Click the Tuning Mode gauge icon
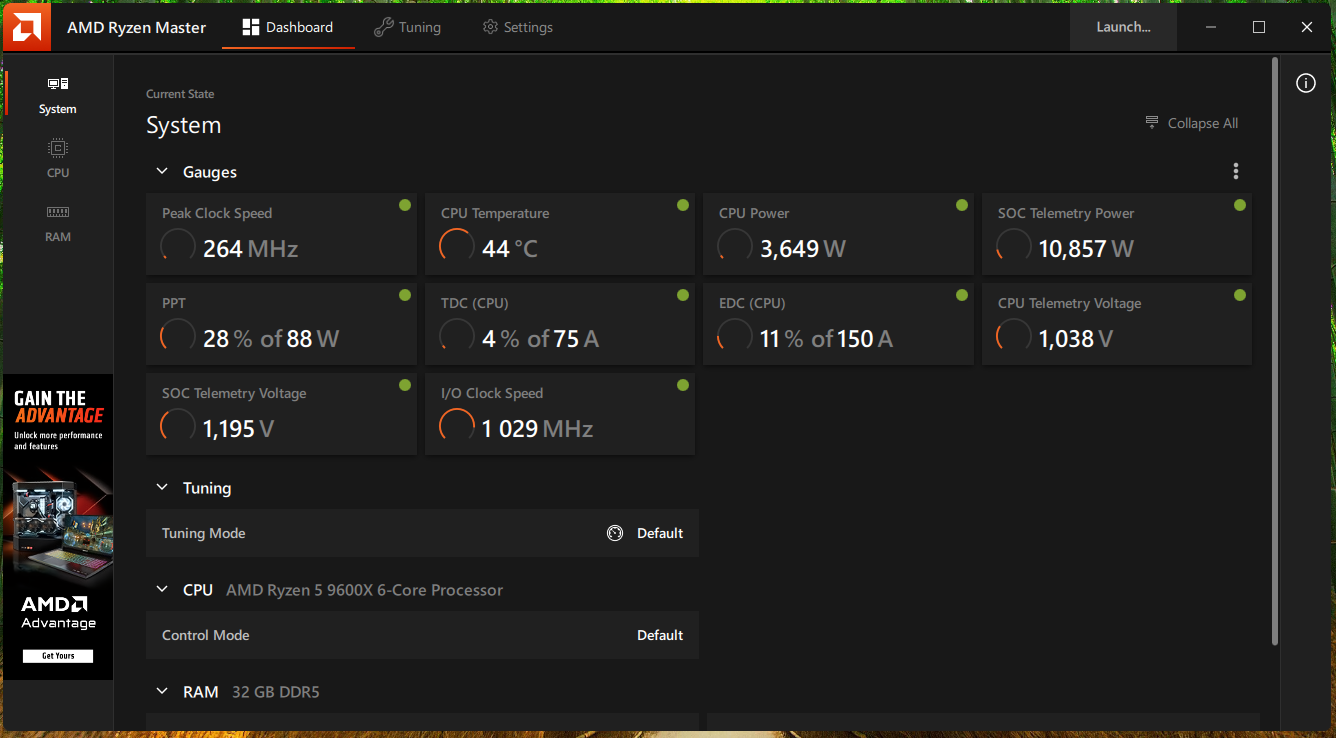1336x738 pixels. [x=615, y=534]
